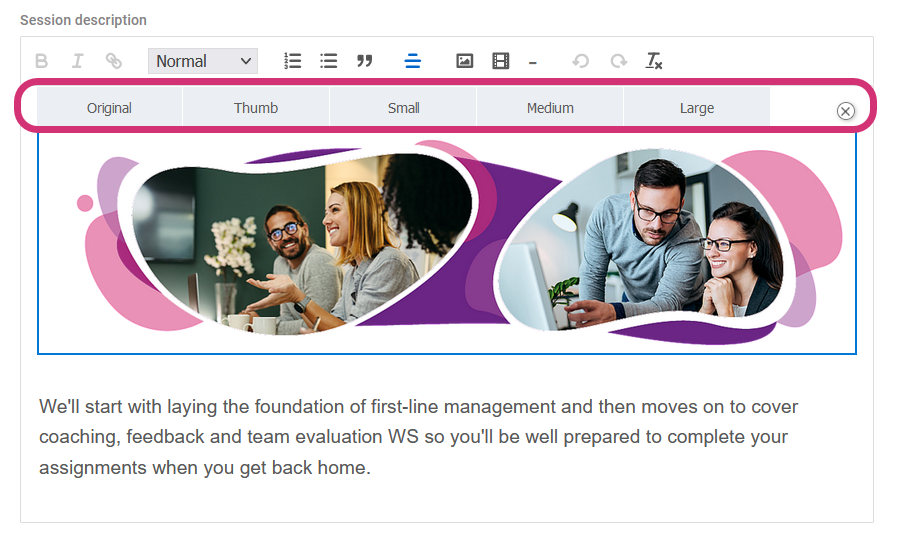This screenshot has height=540, width=900.
Task: Close the image size options bar
Action: click(845, 111)
